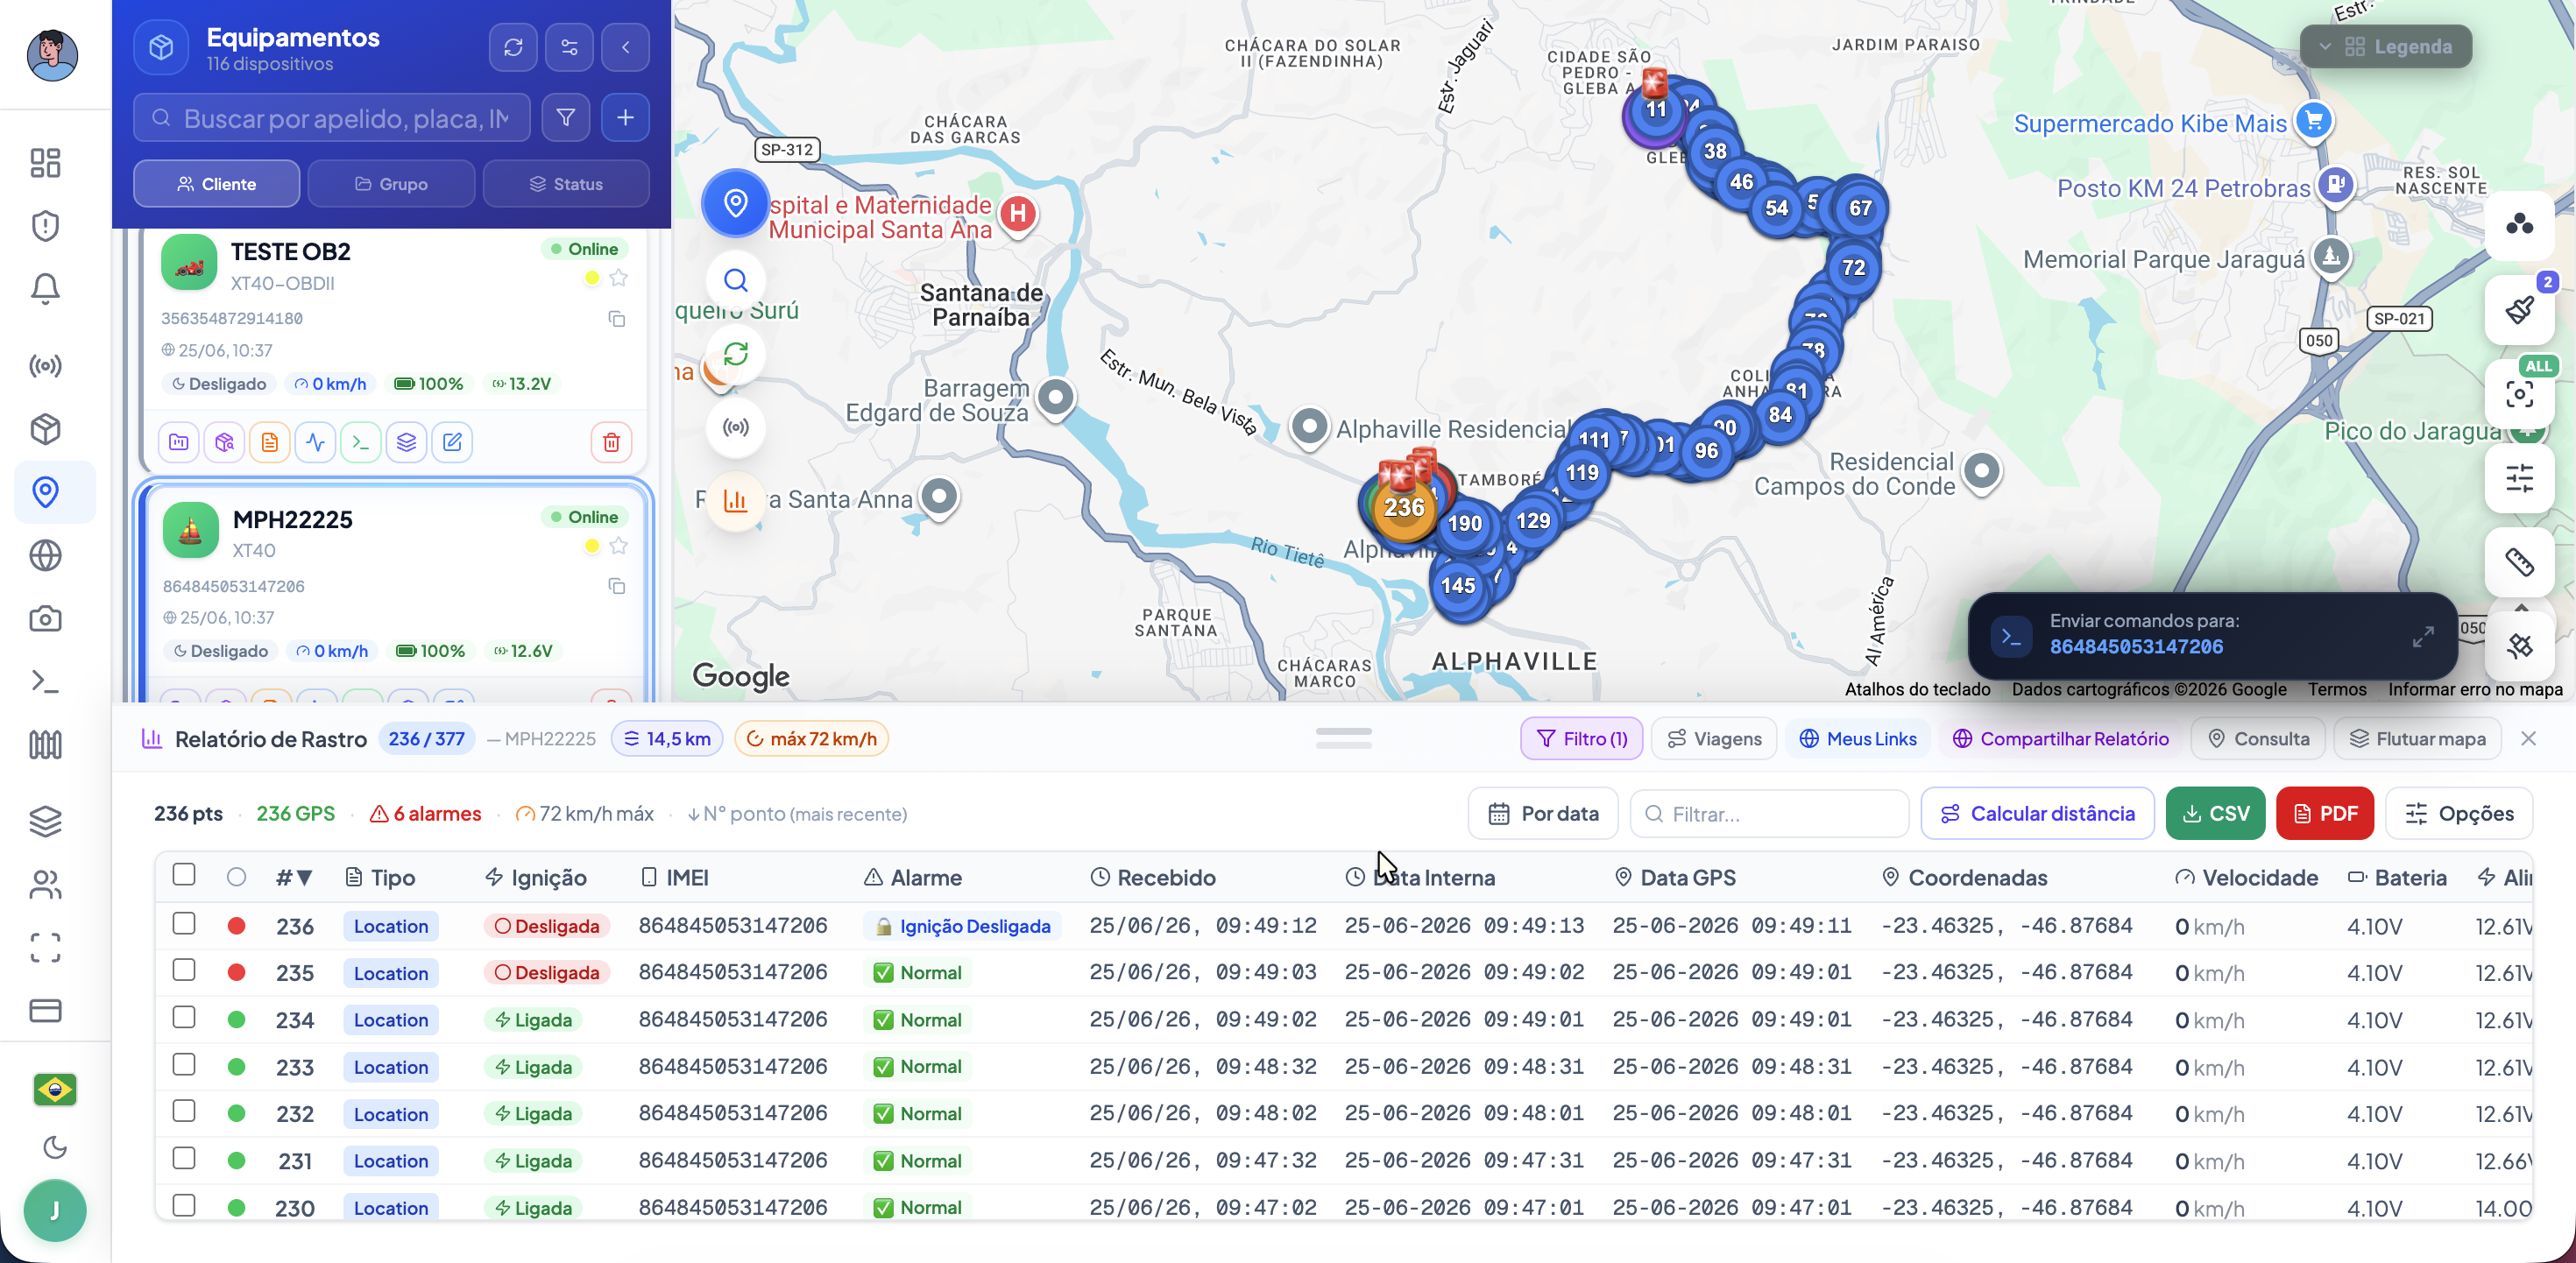Copy IMEI of TESTE OB2 device

617,319
